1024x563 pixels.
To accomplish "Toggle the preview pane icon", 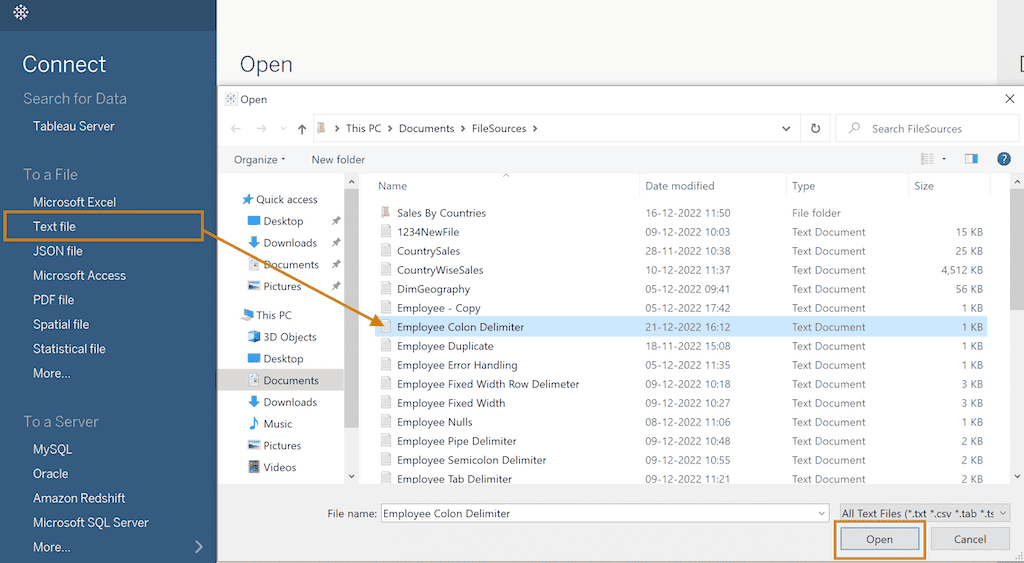I will 971,159.
